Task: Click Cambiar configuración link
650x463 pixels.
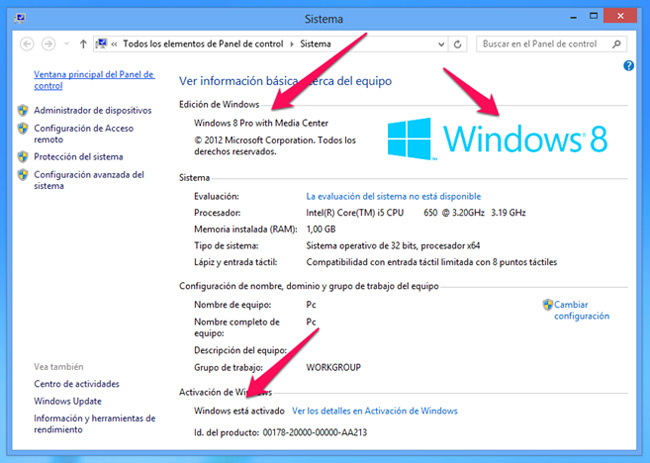Action: pyautogui.click(x=582, y=310)
